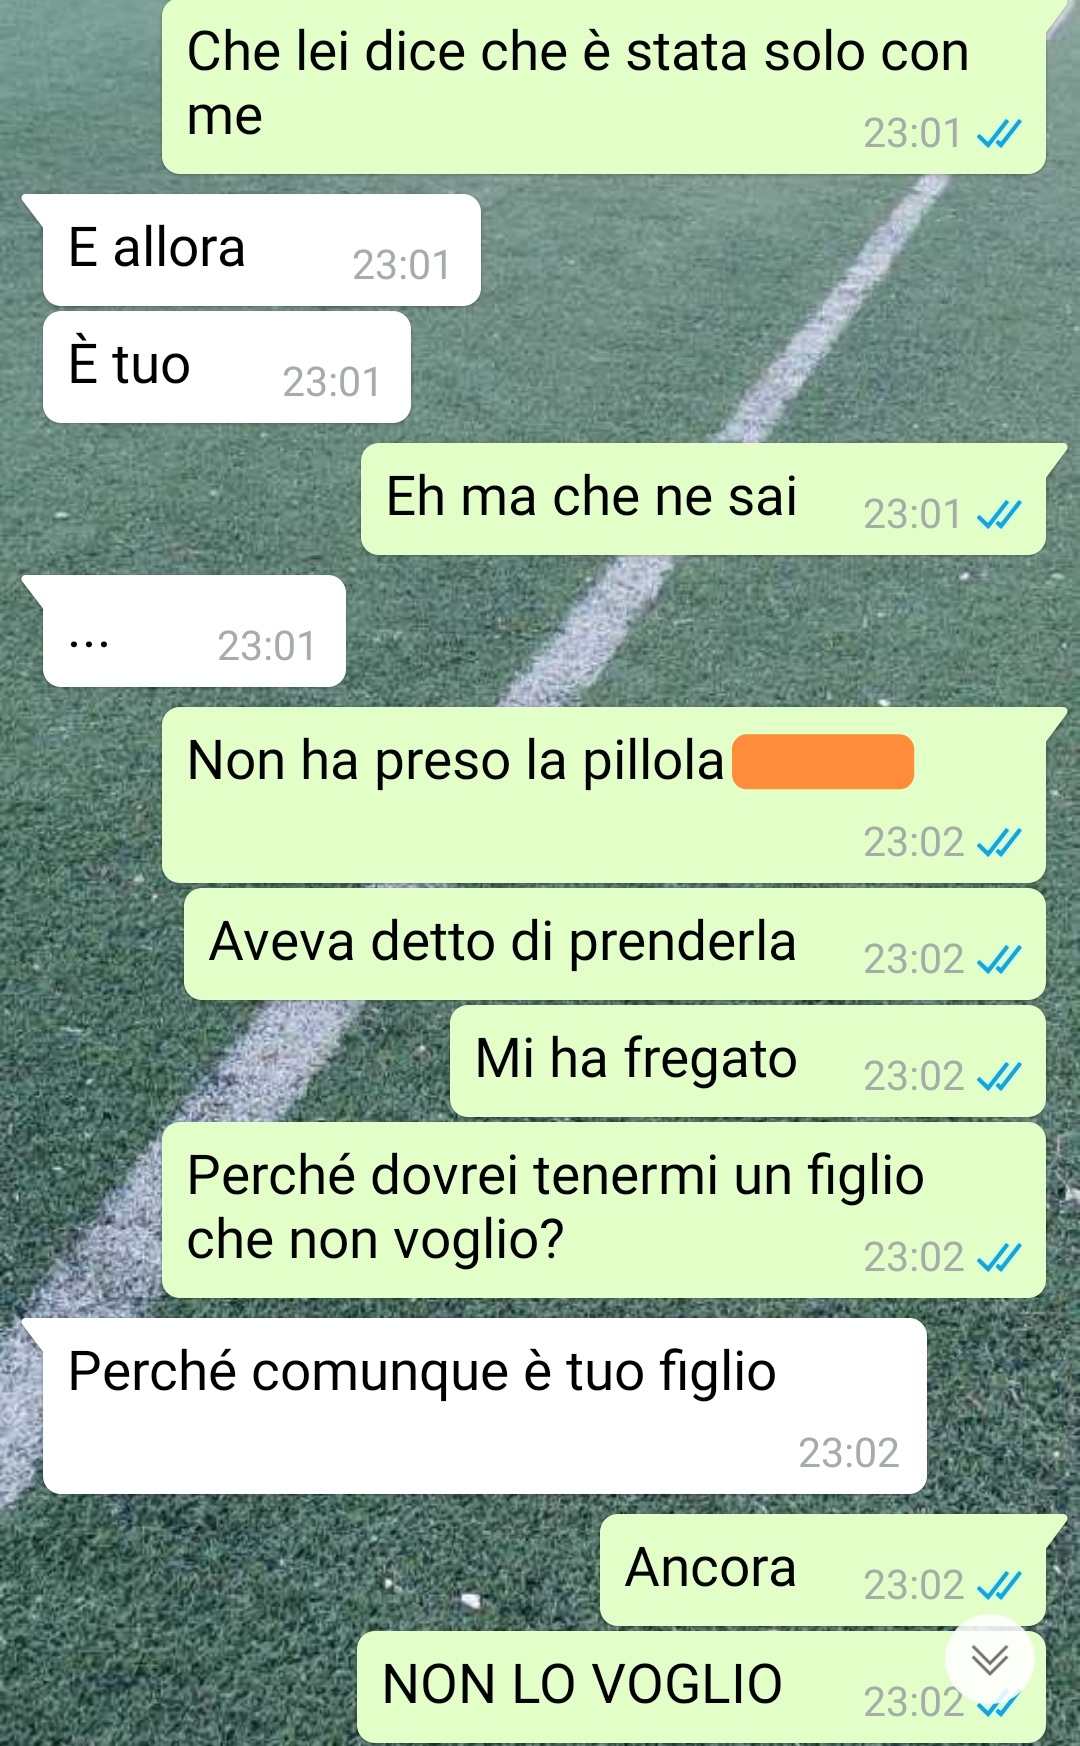This screenshot has width=1080, height=1746.
Task: Select the 'E allora' message bubble
Action: click(x=261, y=250)
